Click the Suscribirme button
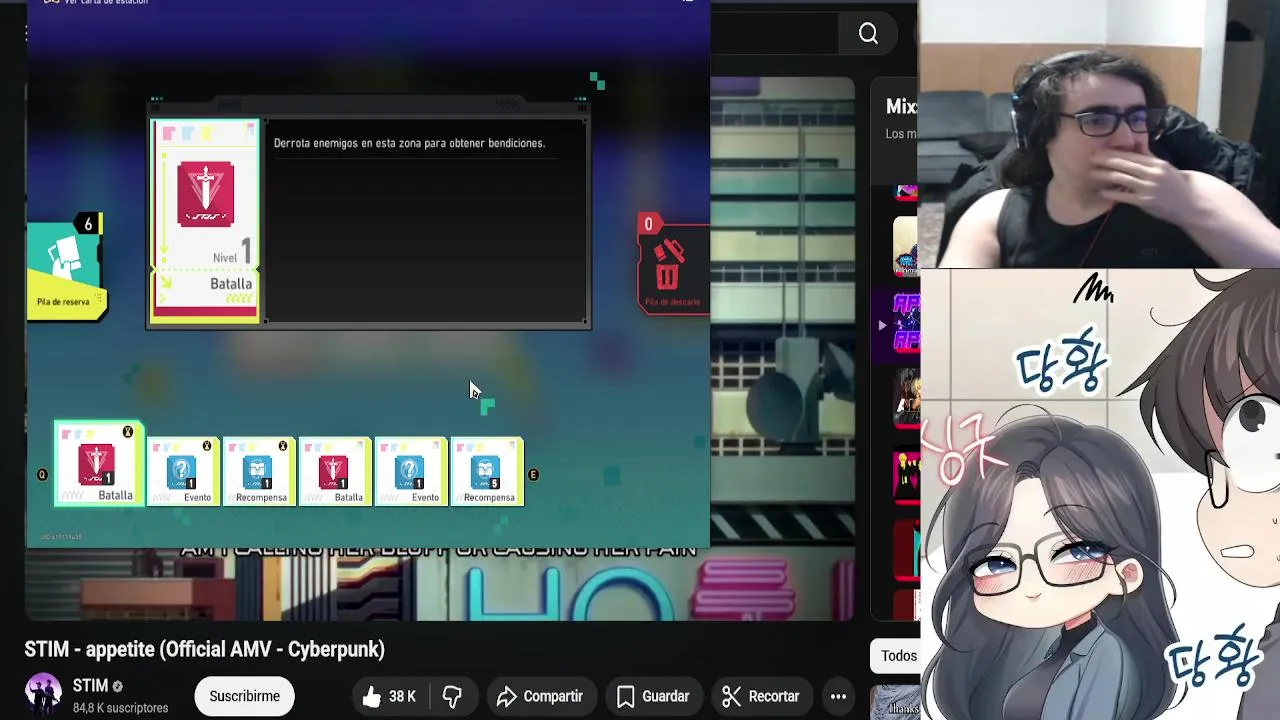The height and width of the screenshot is (720, 1280). (x=244, y=696)
